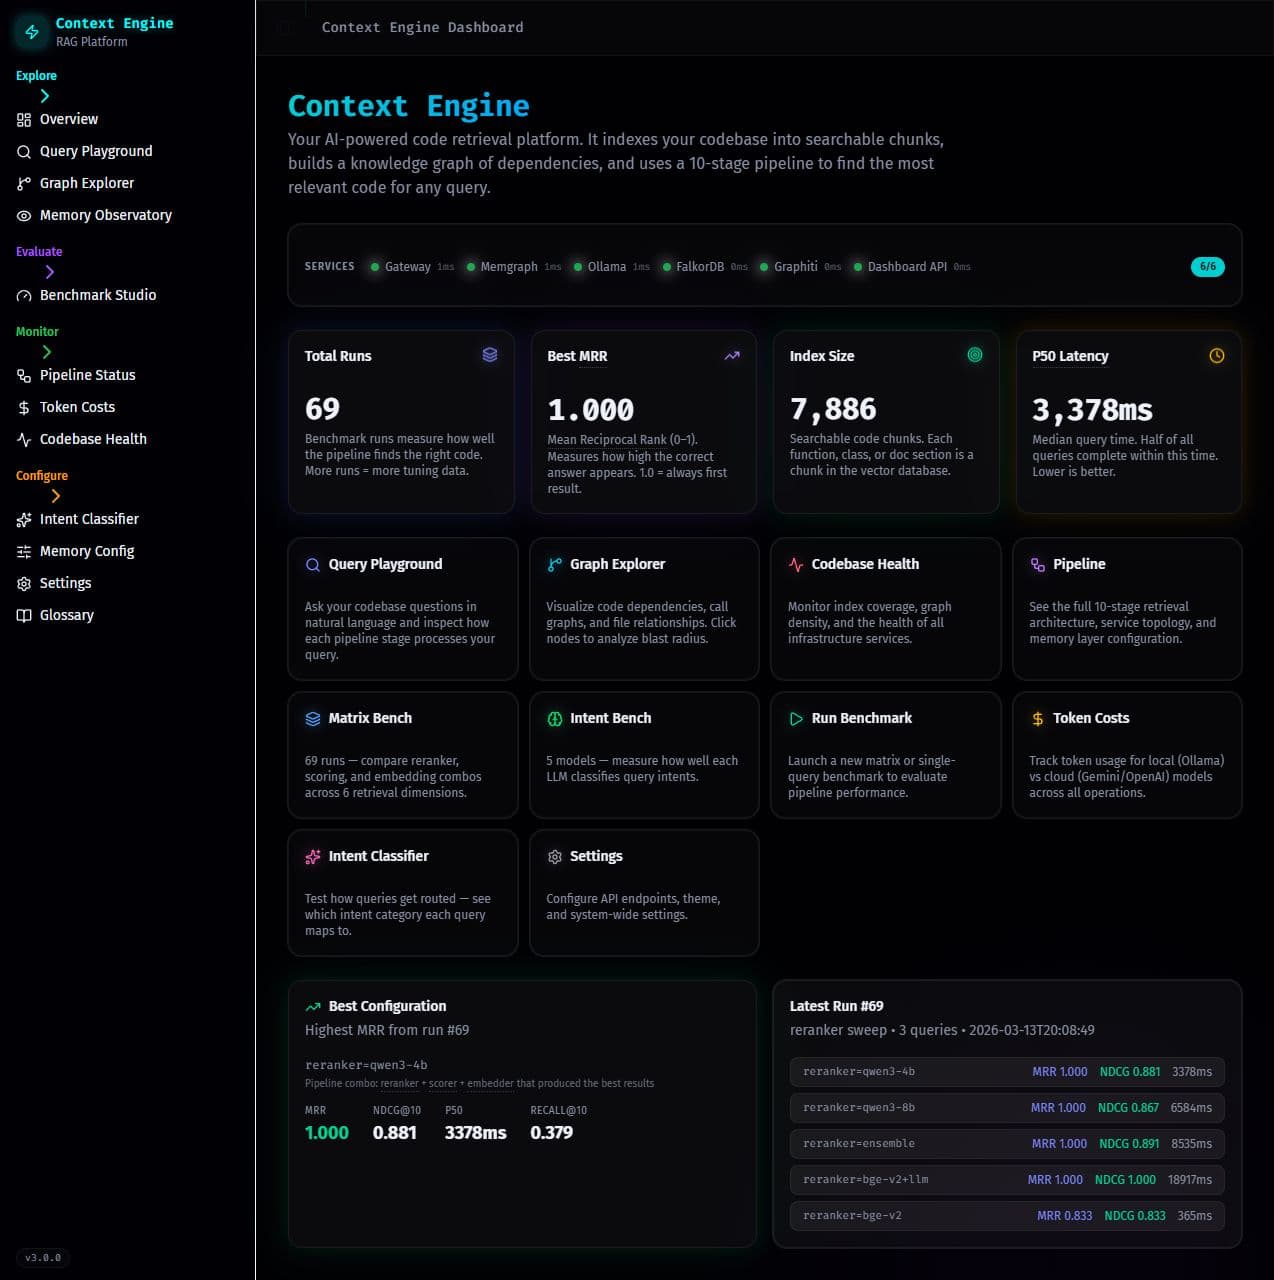
Task: Select the reranker=bge-v2+llm result row
Action: [1007, 1180]
